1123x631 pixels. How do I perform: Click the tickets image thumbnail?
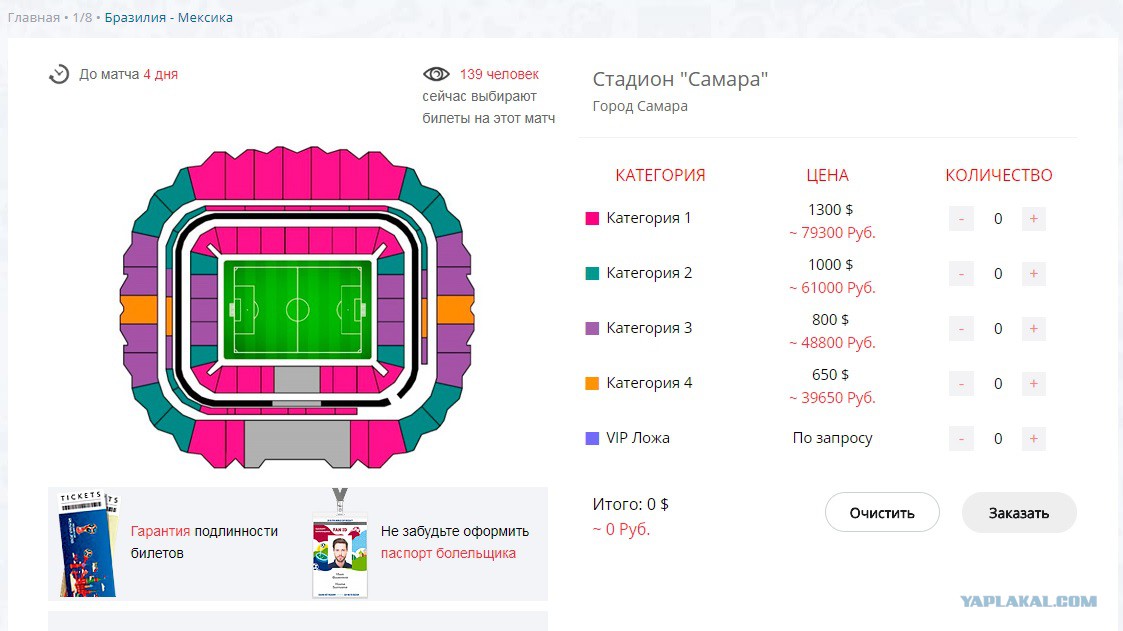[x=88, y=544]
